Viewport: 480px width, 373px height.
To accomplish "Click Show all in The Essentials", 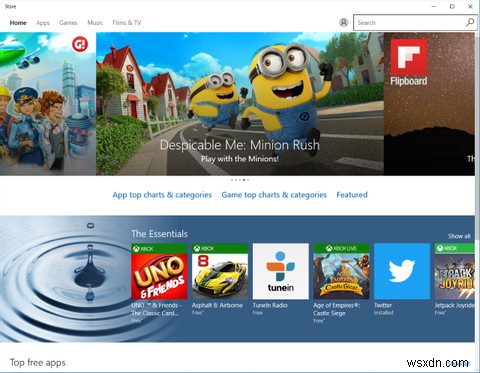I will [x=459, y=236].
